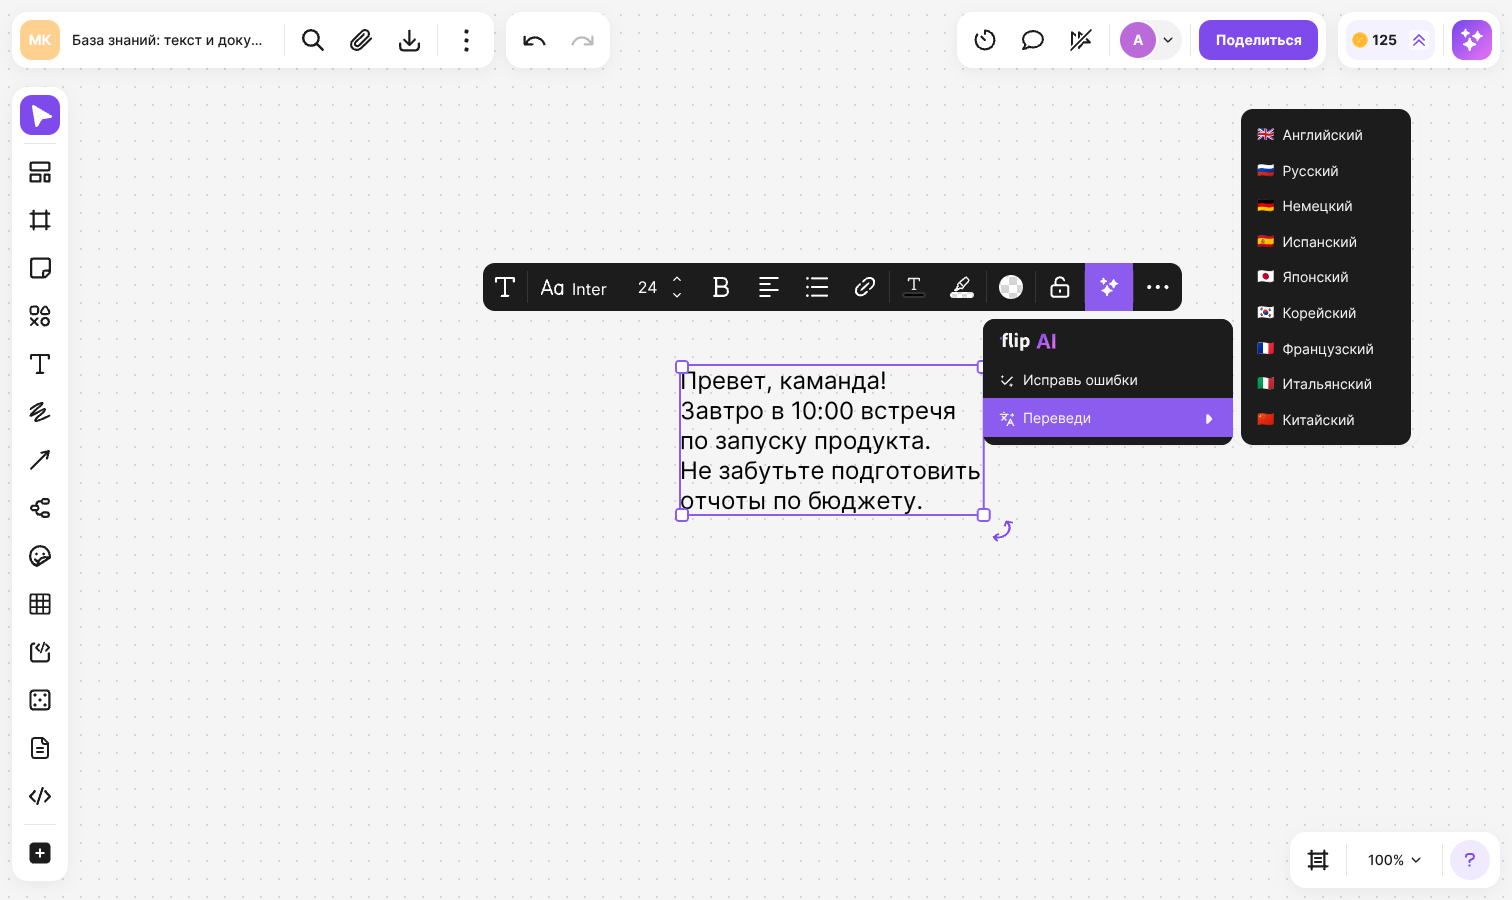Click the plus button at sidebar bottom
The height and width of the screenshot is (900, 1512).
click(40, 853)
